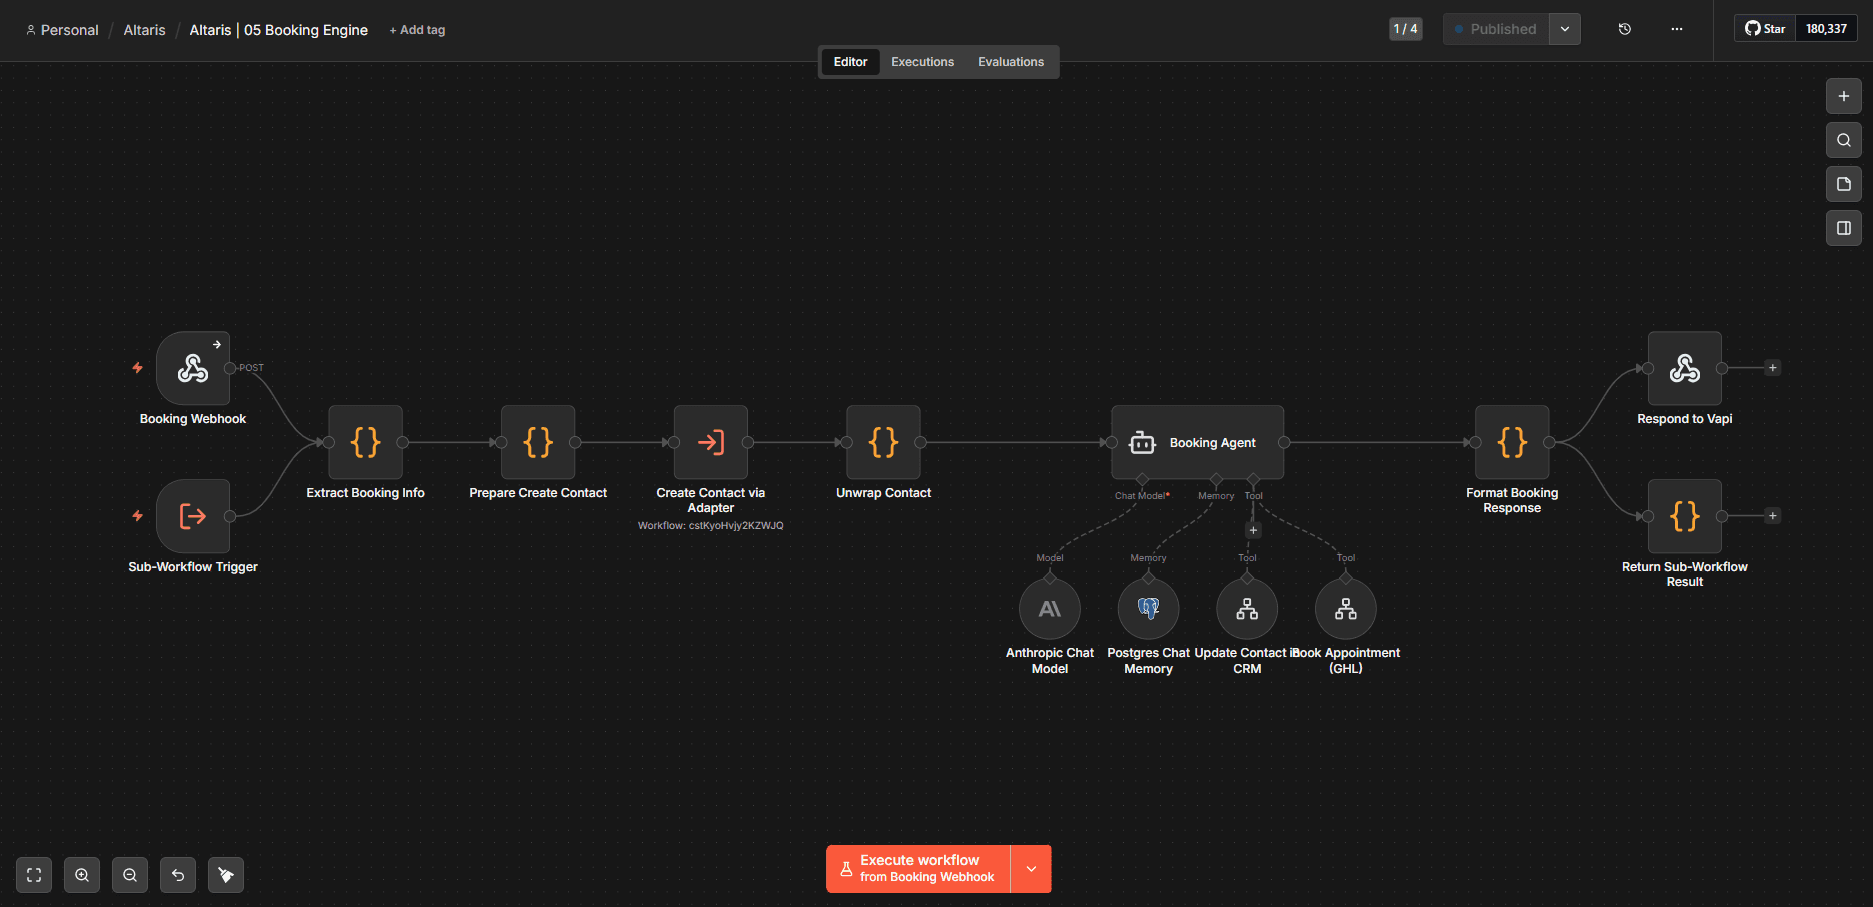Select the Format Booking Response node

click(x=1511, y=441)
